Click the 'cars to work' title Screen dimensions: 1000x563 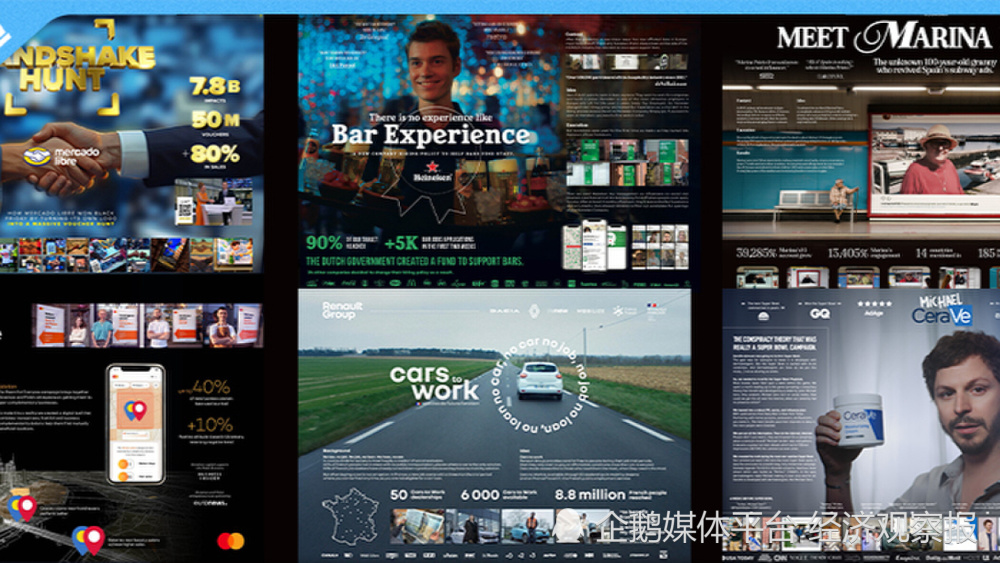434,382
